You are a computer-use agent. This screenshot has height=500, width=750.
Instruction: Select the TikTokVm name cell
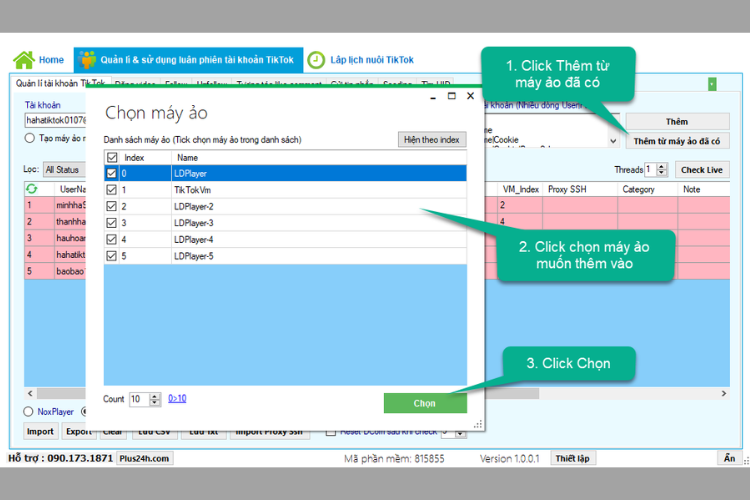319,190
